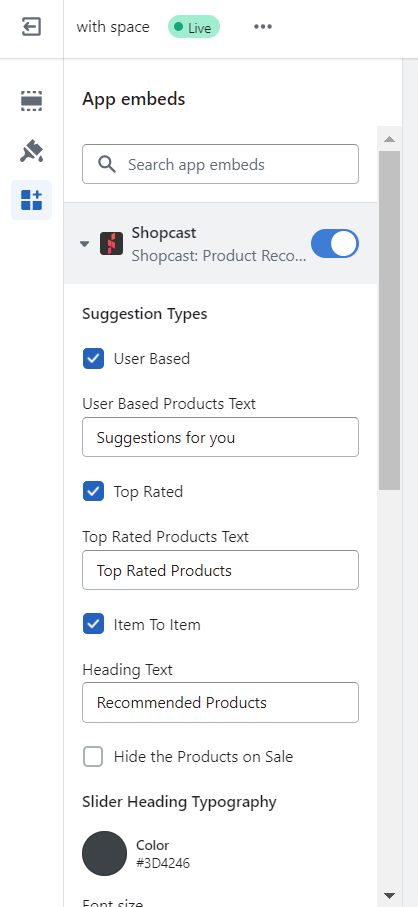Focus the Search app embeds field
The image size is (418, 907).
(x=220, y=164)
